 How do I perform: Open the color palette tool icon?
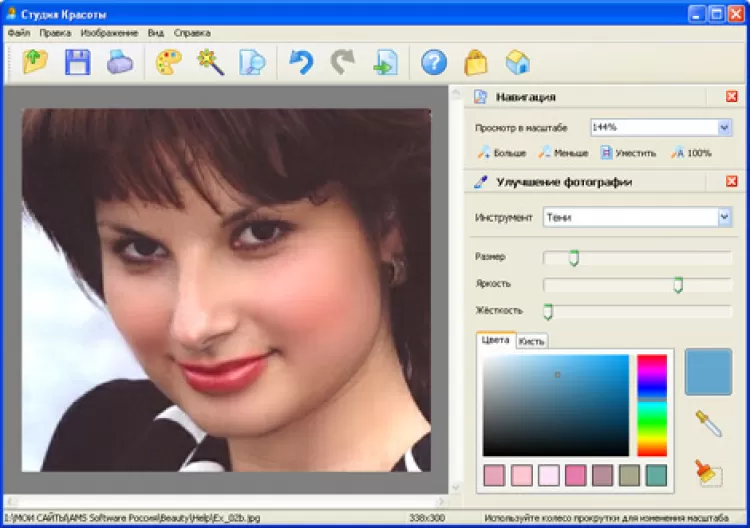coord(168,62)
